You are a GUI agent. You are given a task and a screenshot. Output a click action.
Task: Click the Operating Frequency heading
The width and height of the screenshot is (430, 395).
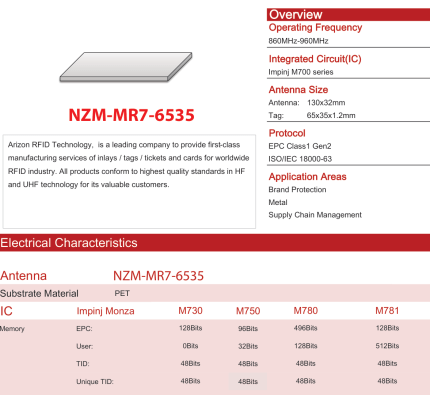click(x=315, y=28)
